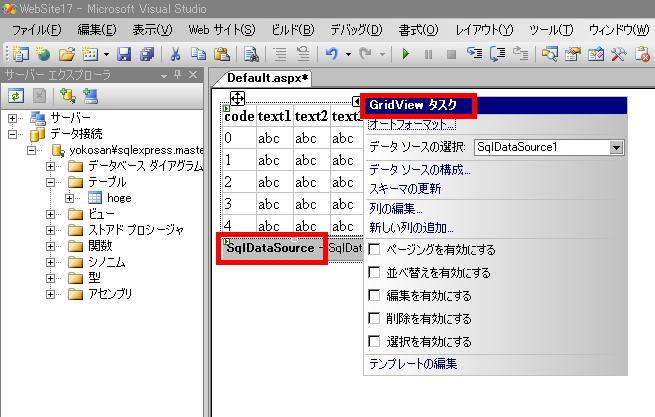Click the Break All pause icon
The image size is (655, 417).
428,54
